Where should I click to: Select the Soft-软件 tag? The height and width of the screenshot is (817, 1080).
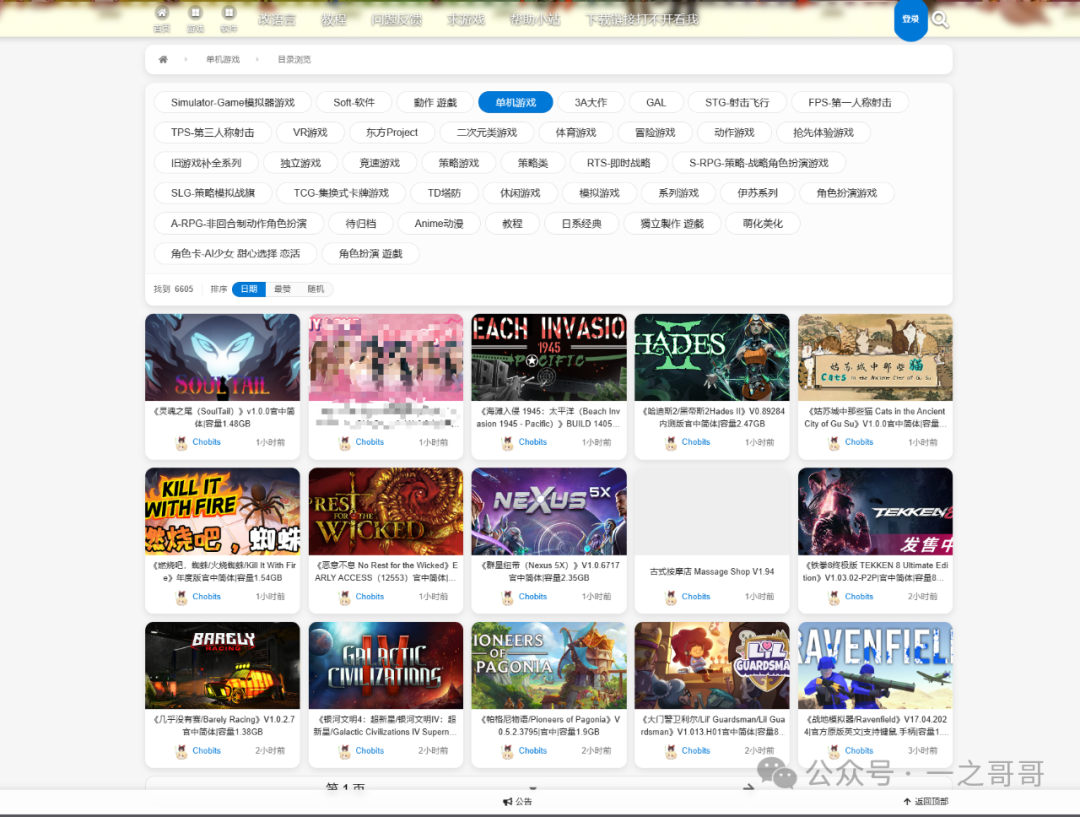click(354, 103)
